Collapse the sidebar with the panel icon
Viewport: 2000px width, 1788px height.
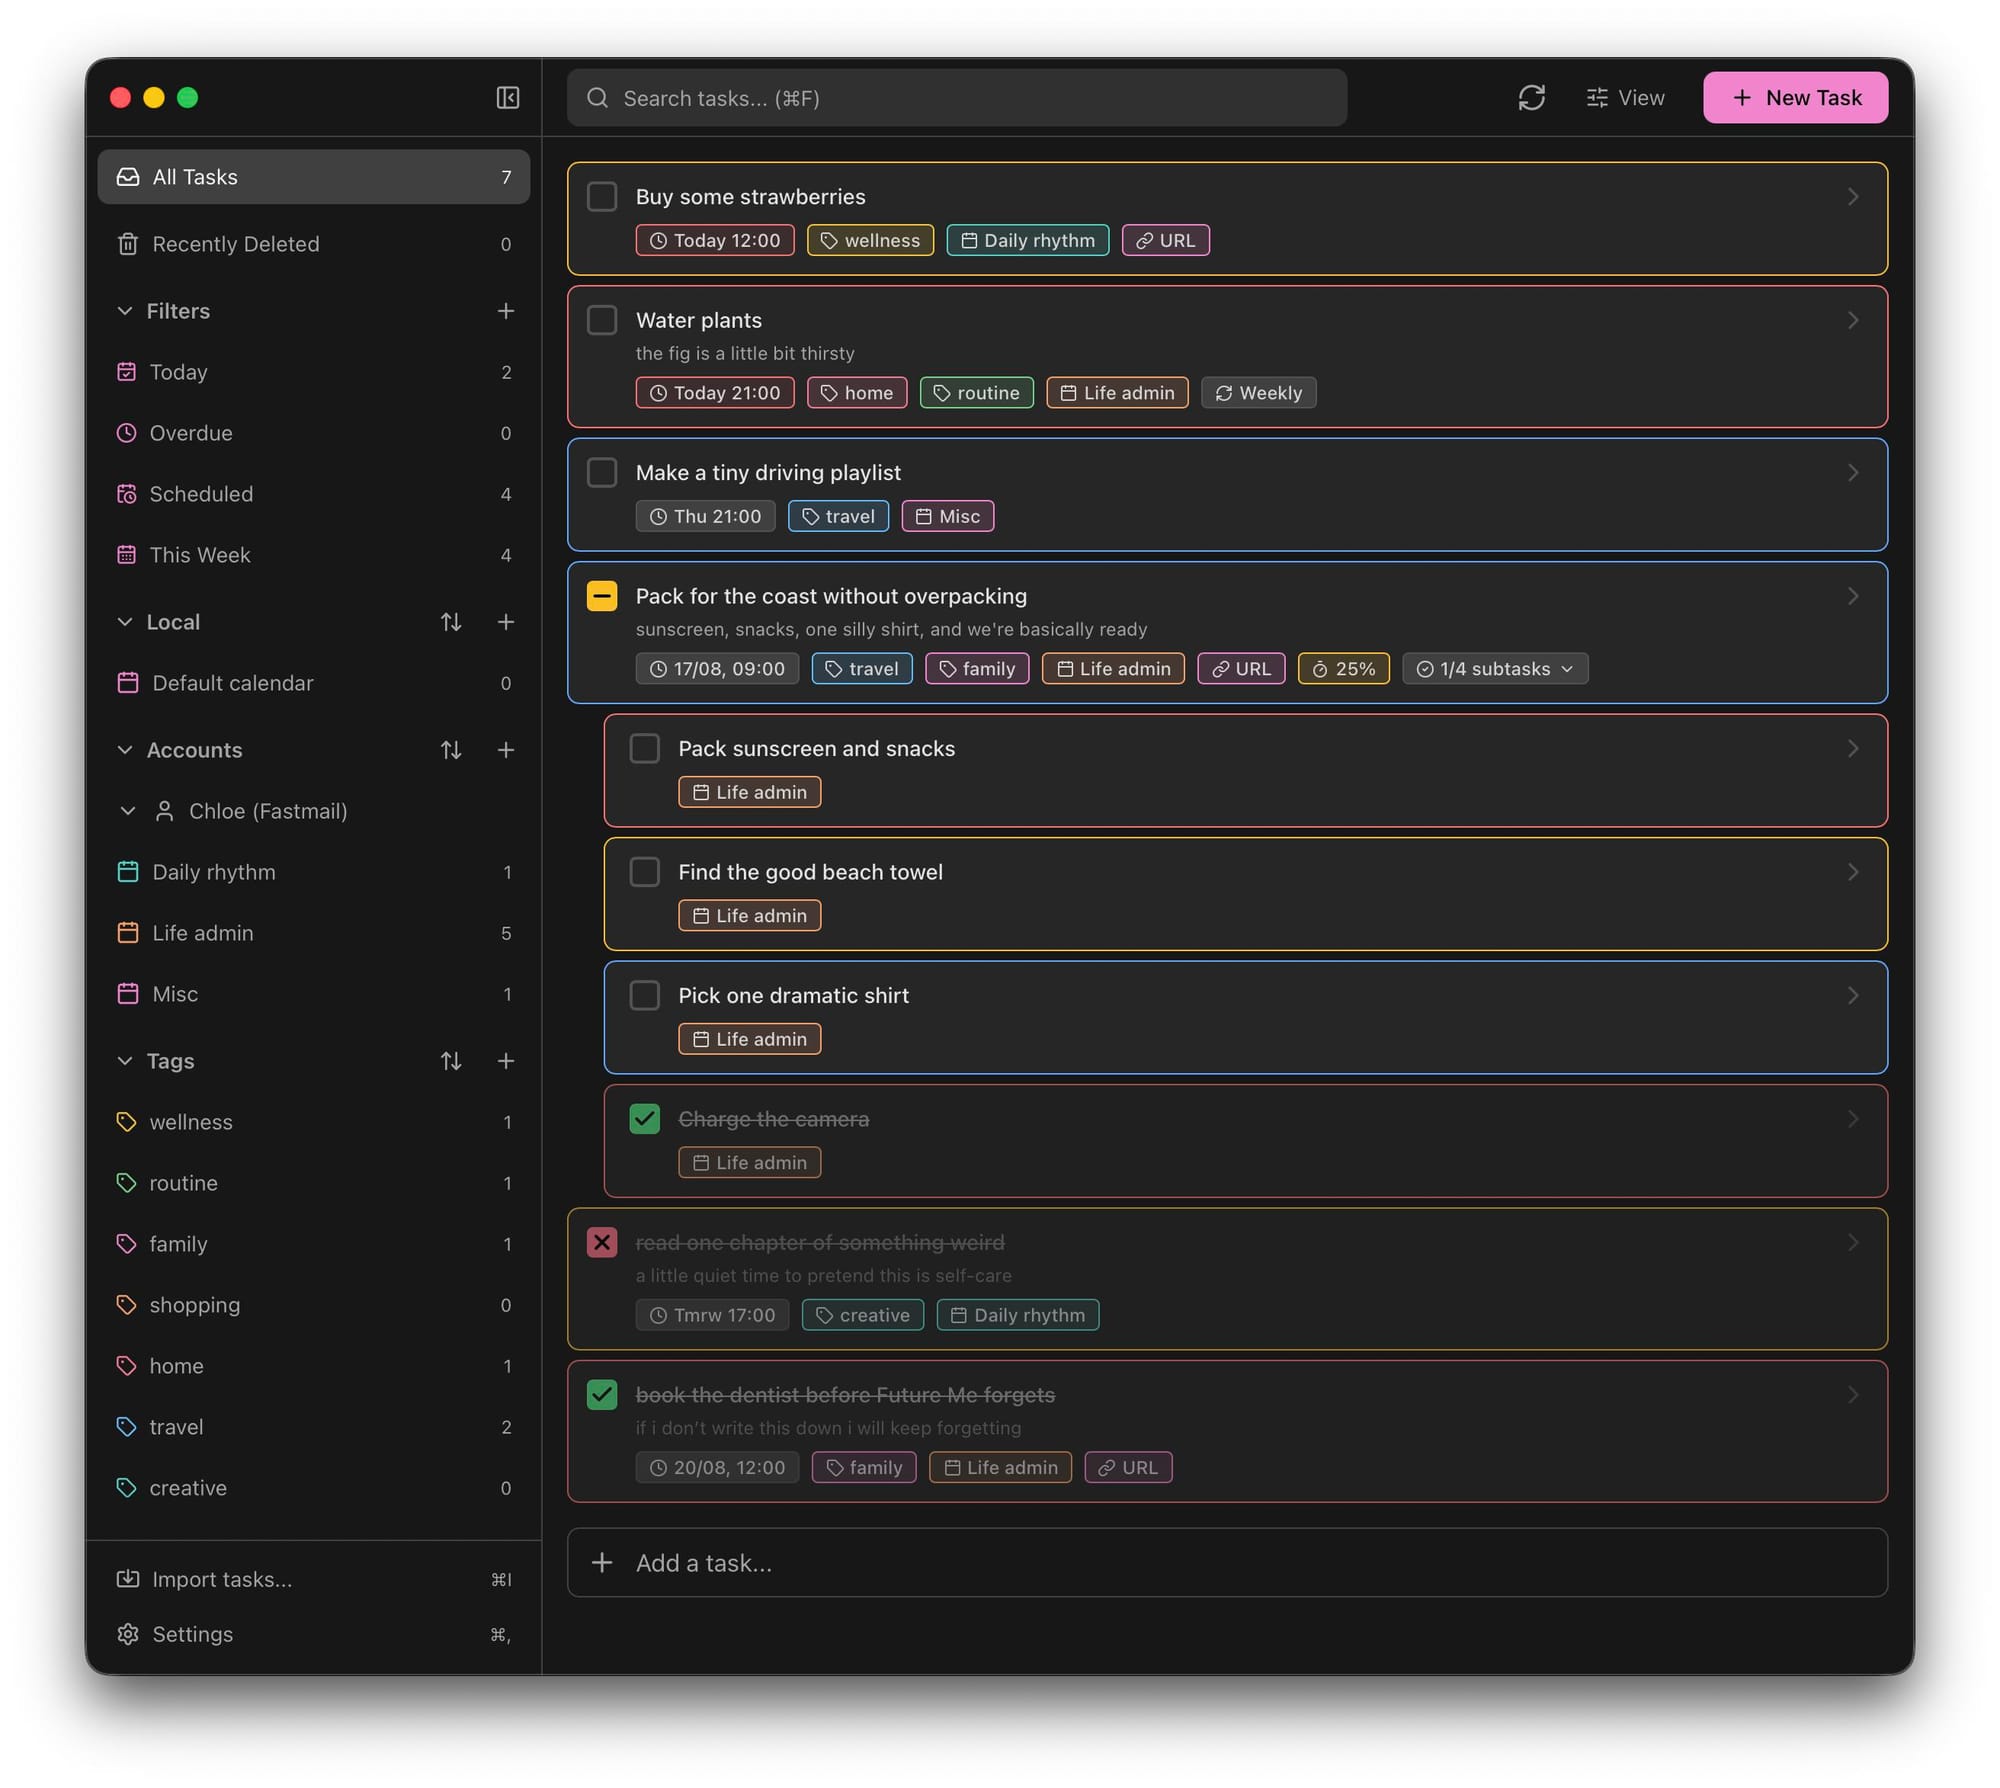(x=507, y=97)
